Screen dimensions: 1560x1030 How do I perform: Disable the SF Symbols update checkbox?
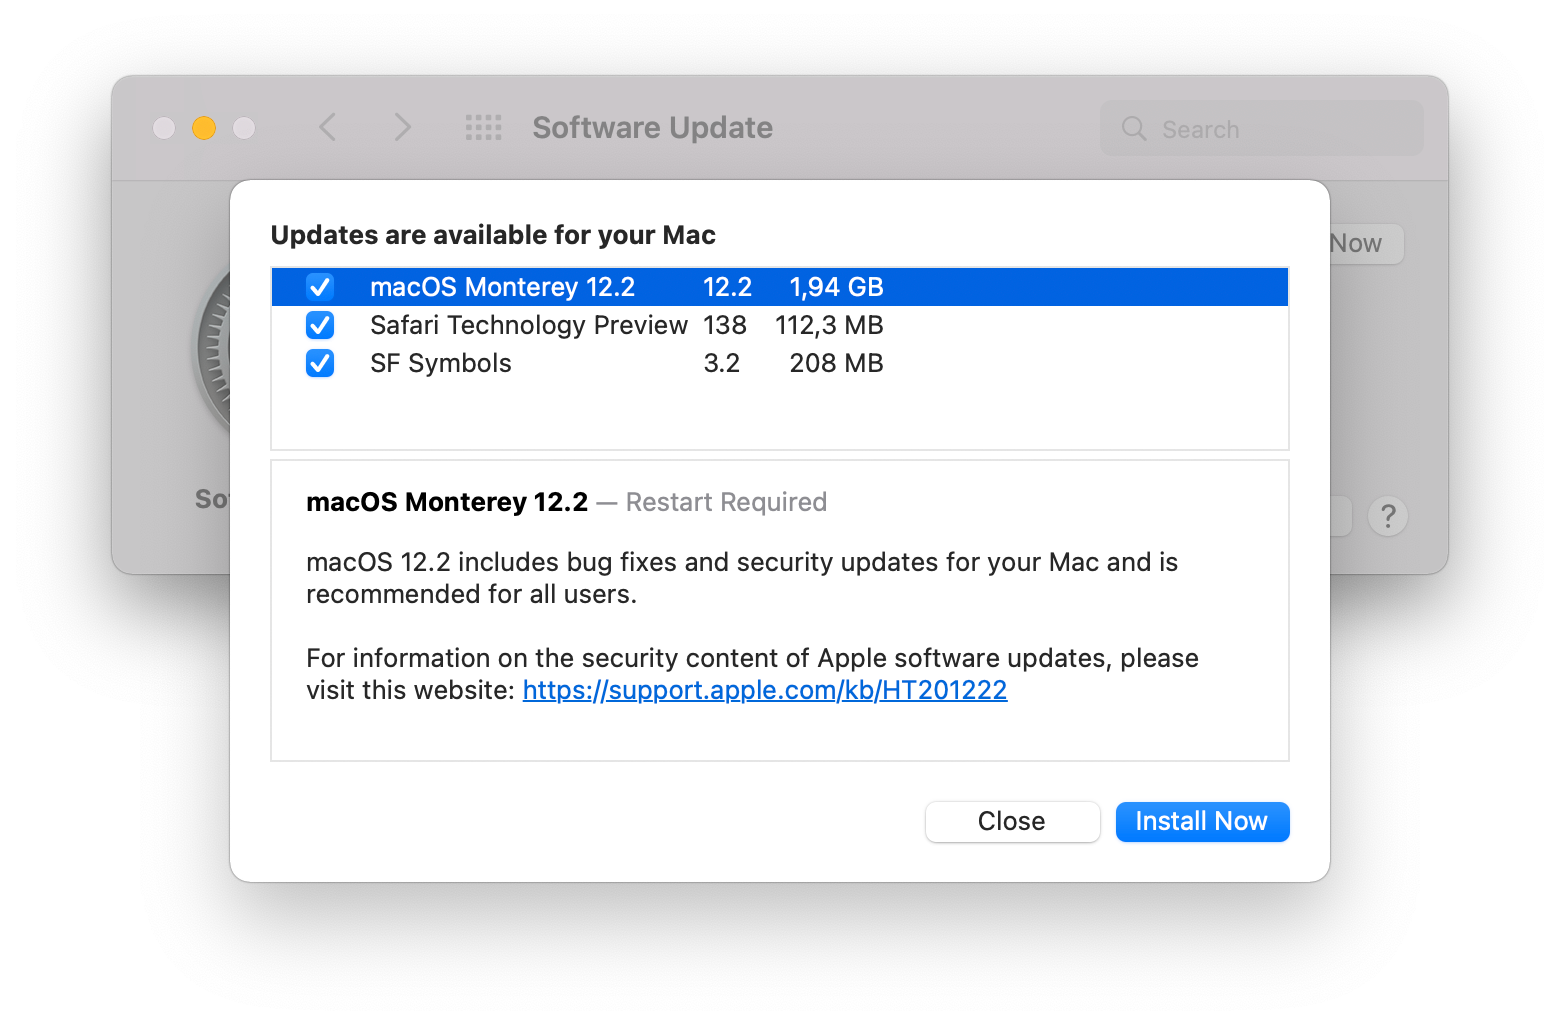(x=320, y=363)
